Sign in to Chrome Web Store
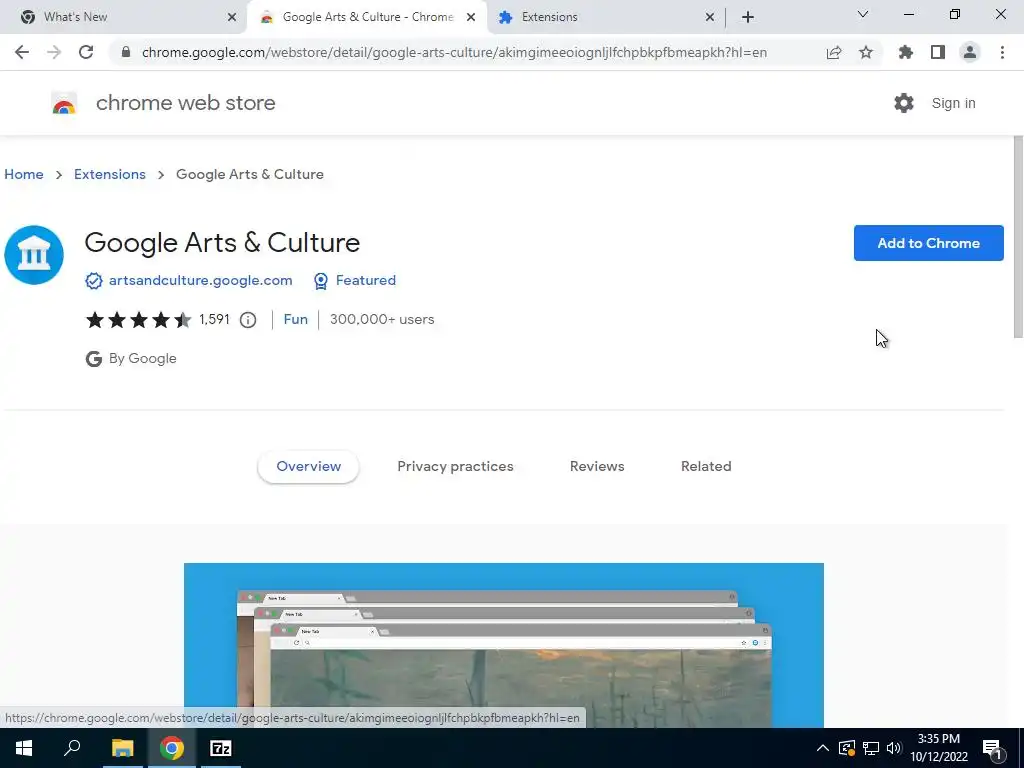Screen dimensions: 1024x768 [953, 103]
